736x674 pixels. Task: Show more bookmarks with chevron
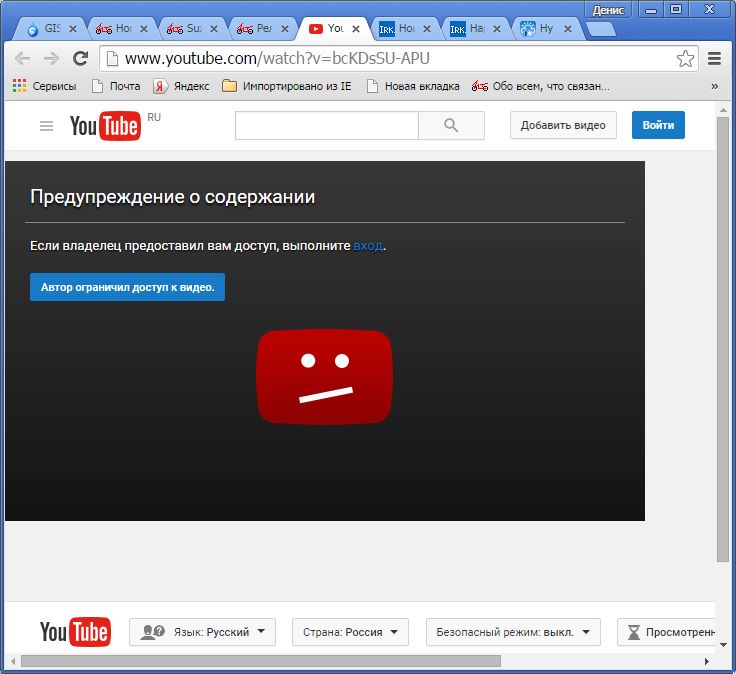click(714, 86)
